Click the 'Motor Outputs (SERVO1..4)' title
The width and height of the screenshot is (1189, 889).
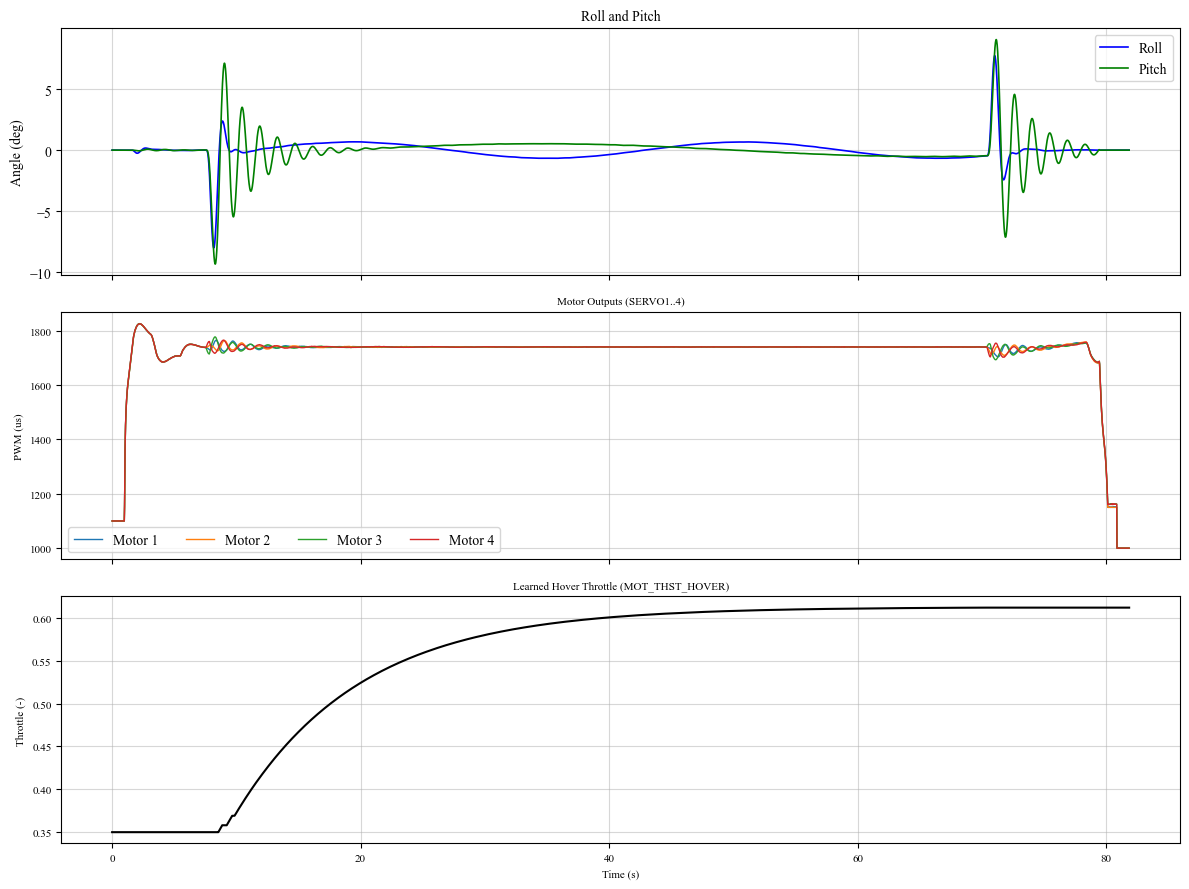click(x=620, y=301)
